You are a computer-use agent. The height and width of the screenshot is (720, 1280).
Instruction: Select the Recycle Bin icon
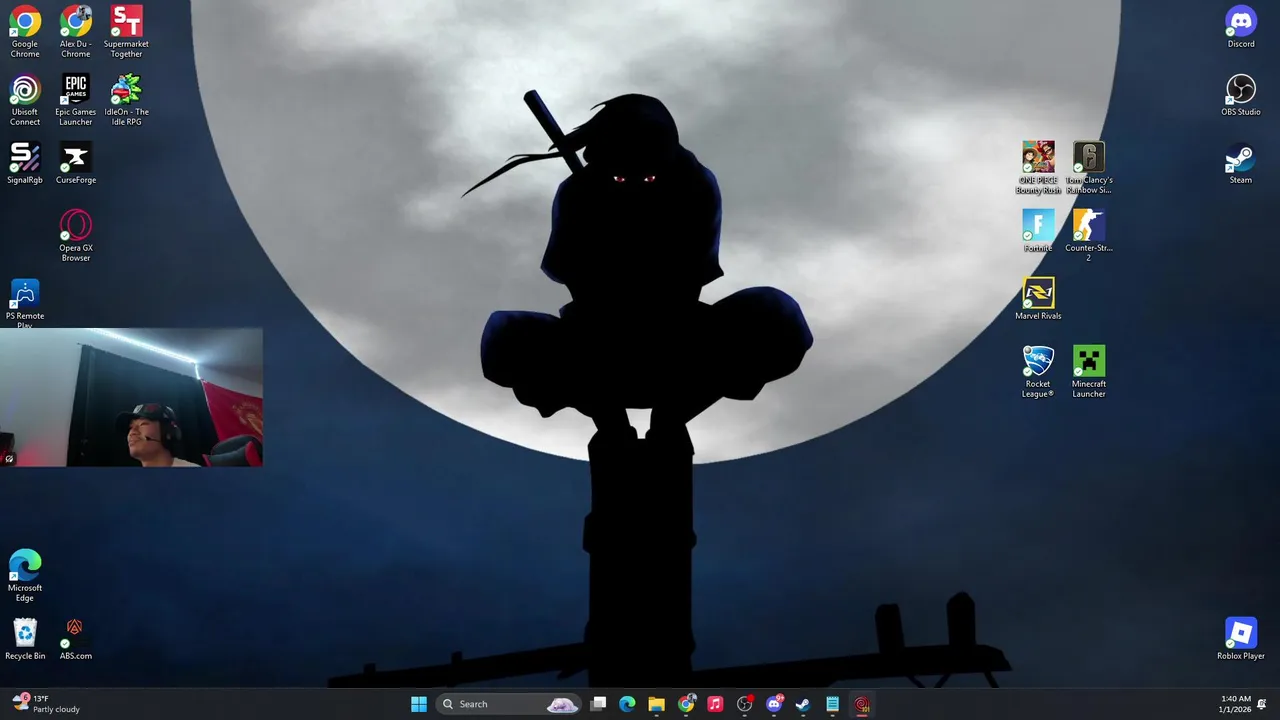pos(25,639)
